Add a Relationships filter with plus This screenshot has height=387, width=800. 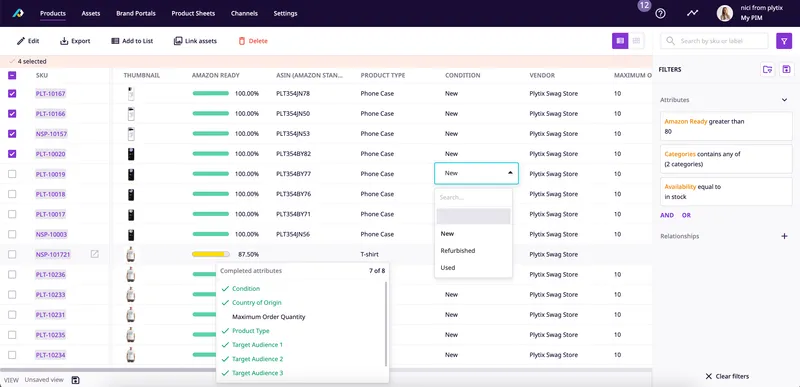785,236
